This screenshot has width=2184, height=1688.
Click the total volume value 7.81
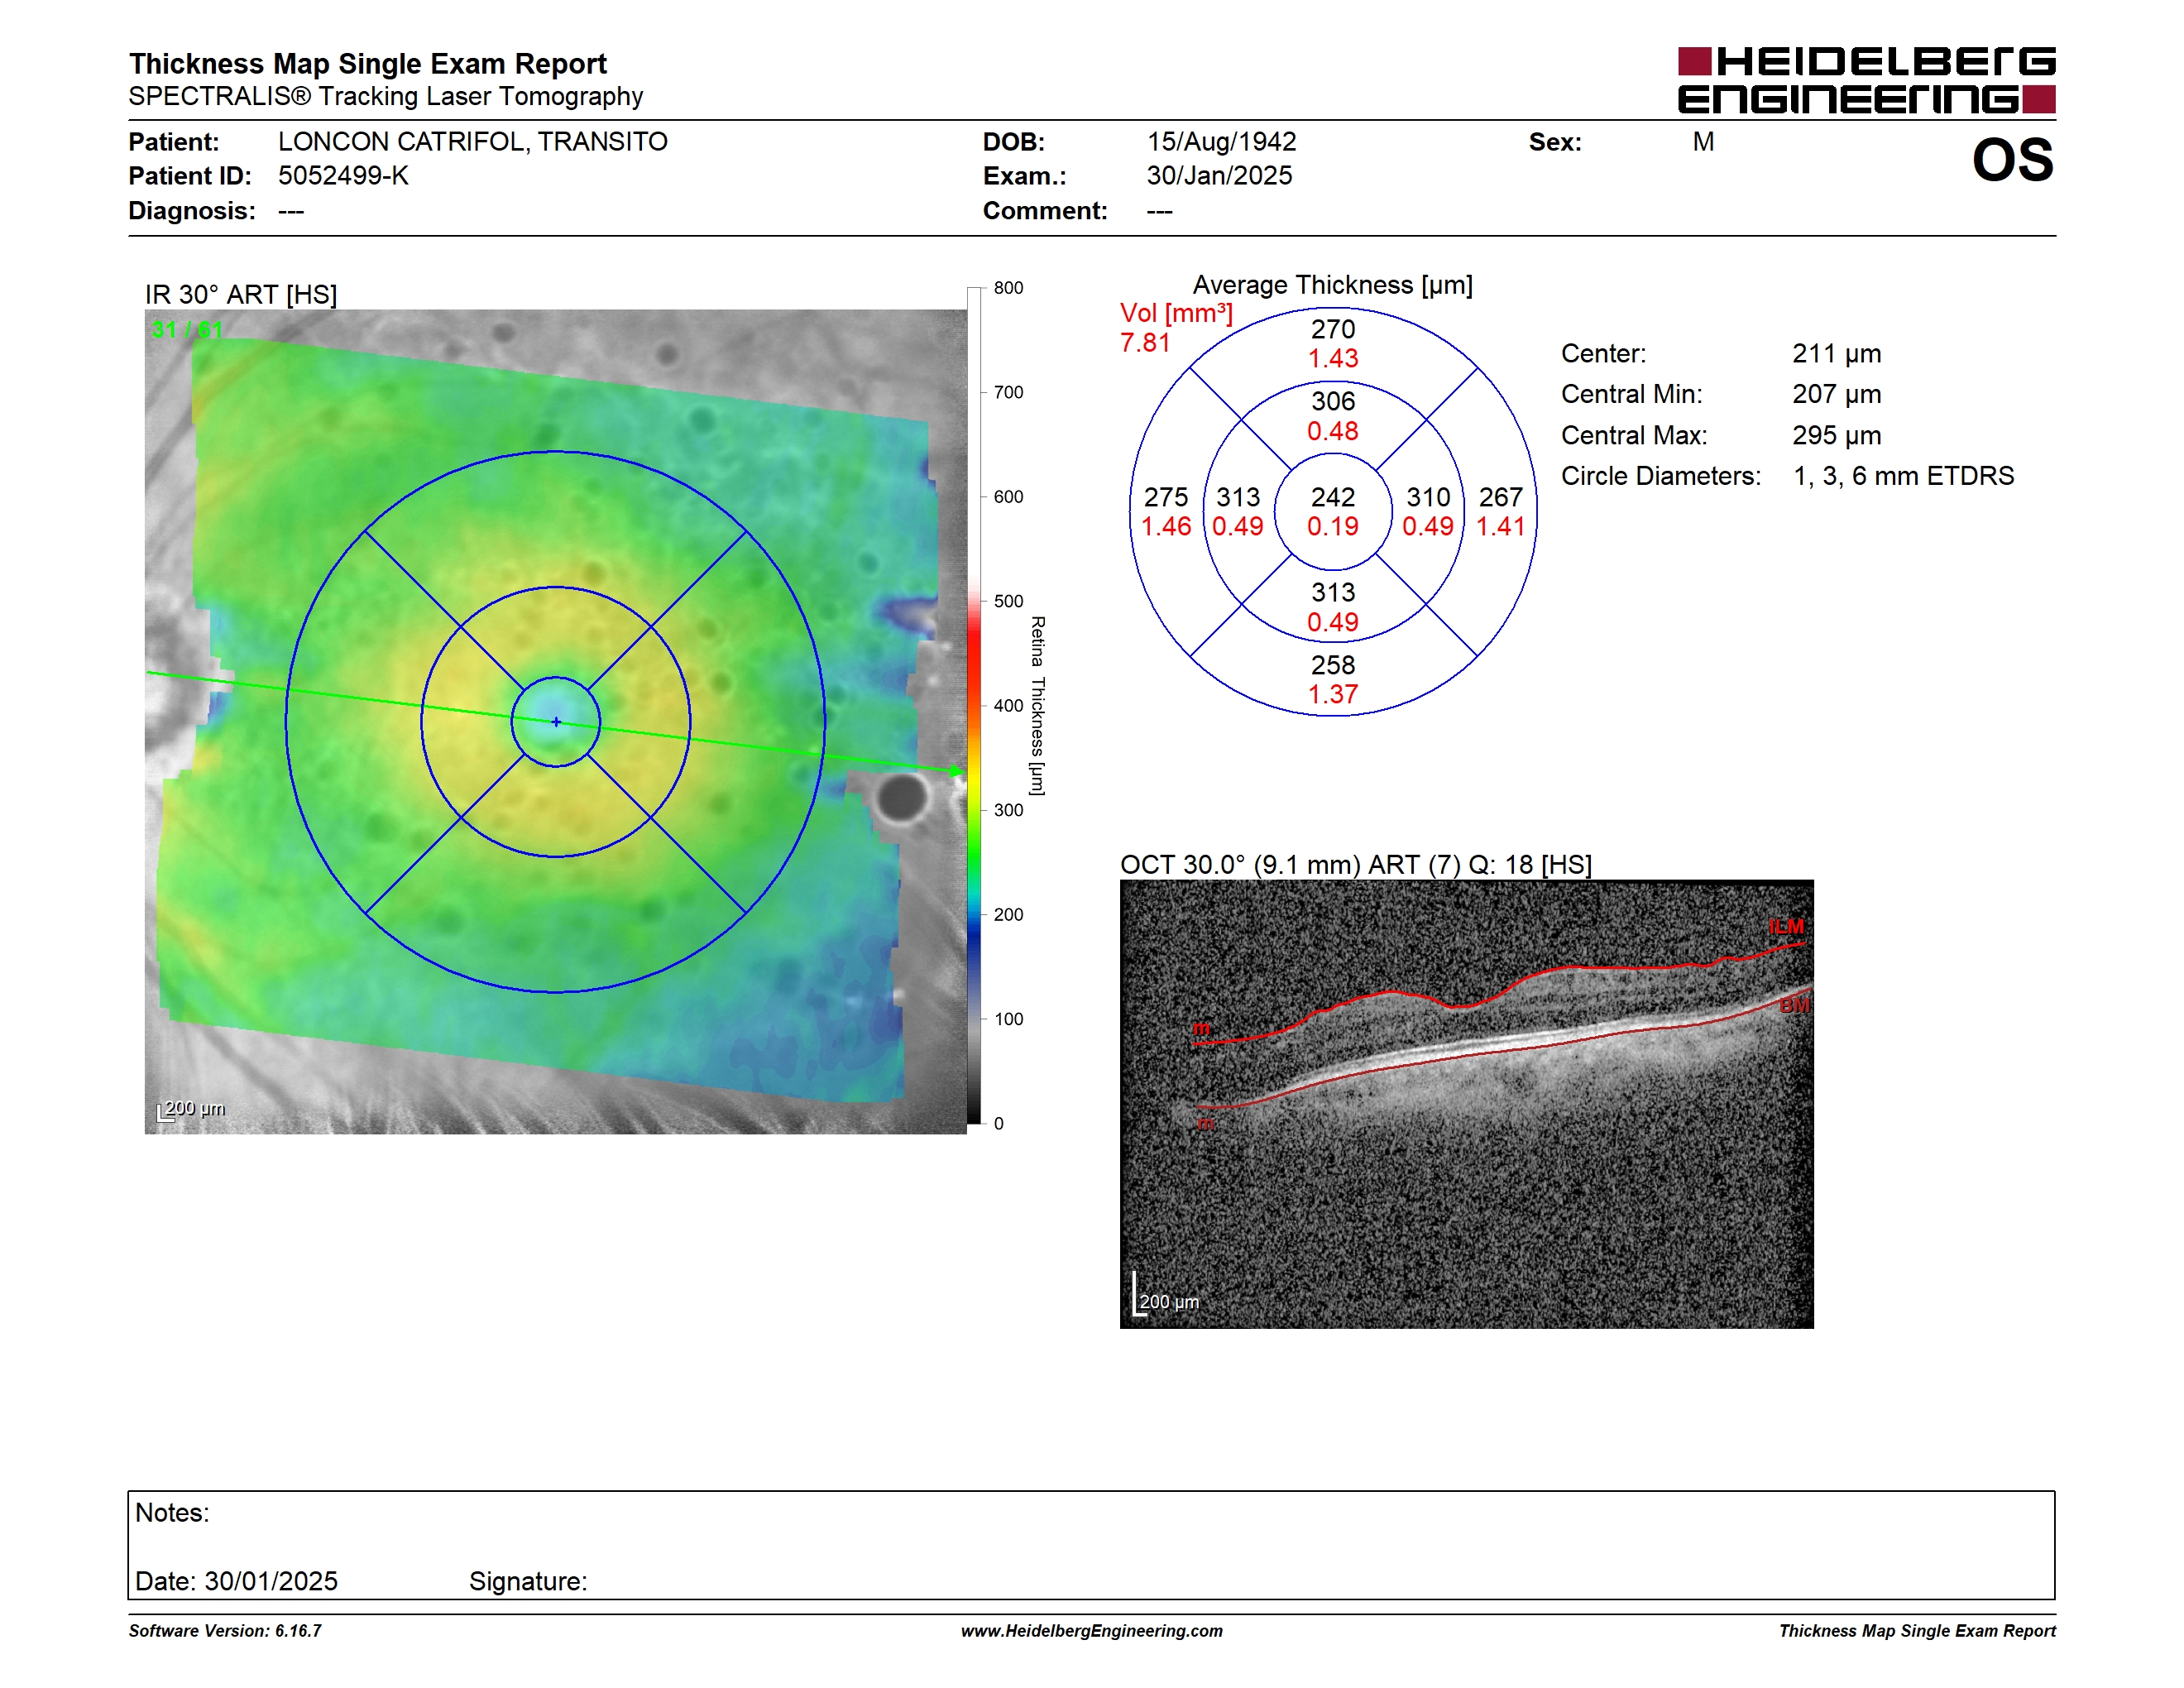coord(1145,343)
